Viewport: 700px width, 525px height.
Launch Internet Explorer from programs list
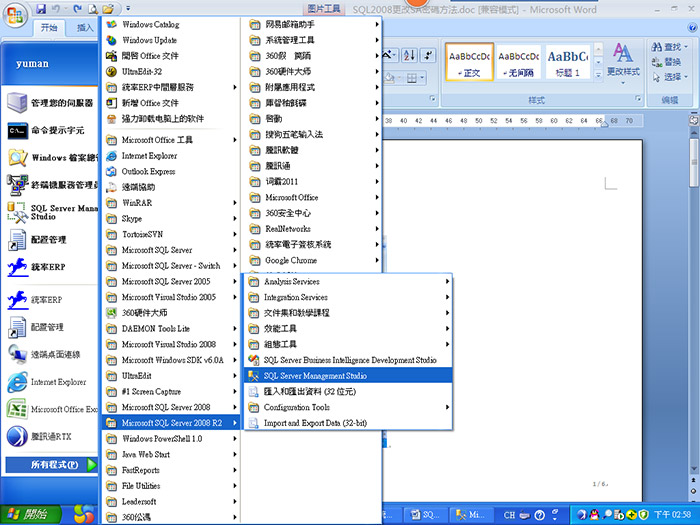click(x=171, y=156)
